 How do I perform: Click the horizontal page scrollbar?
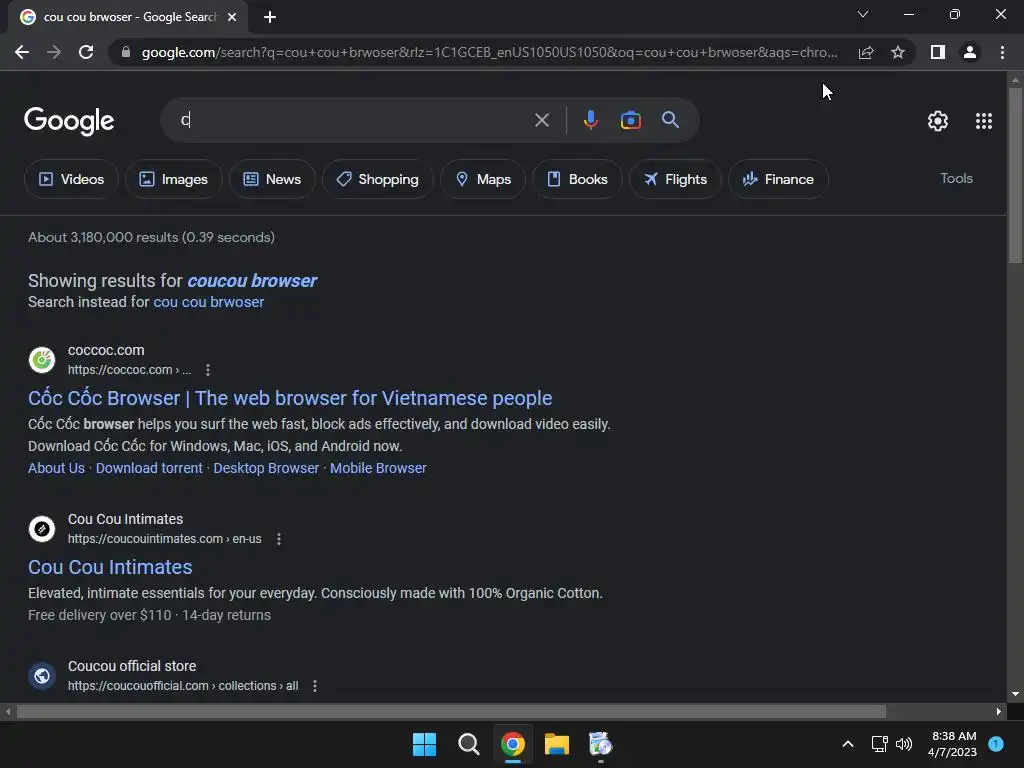(451, 711)
